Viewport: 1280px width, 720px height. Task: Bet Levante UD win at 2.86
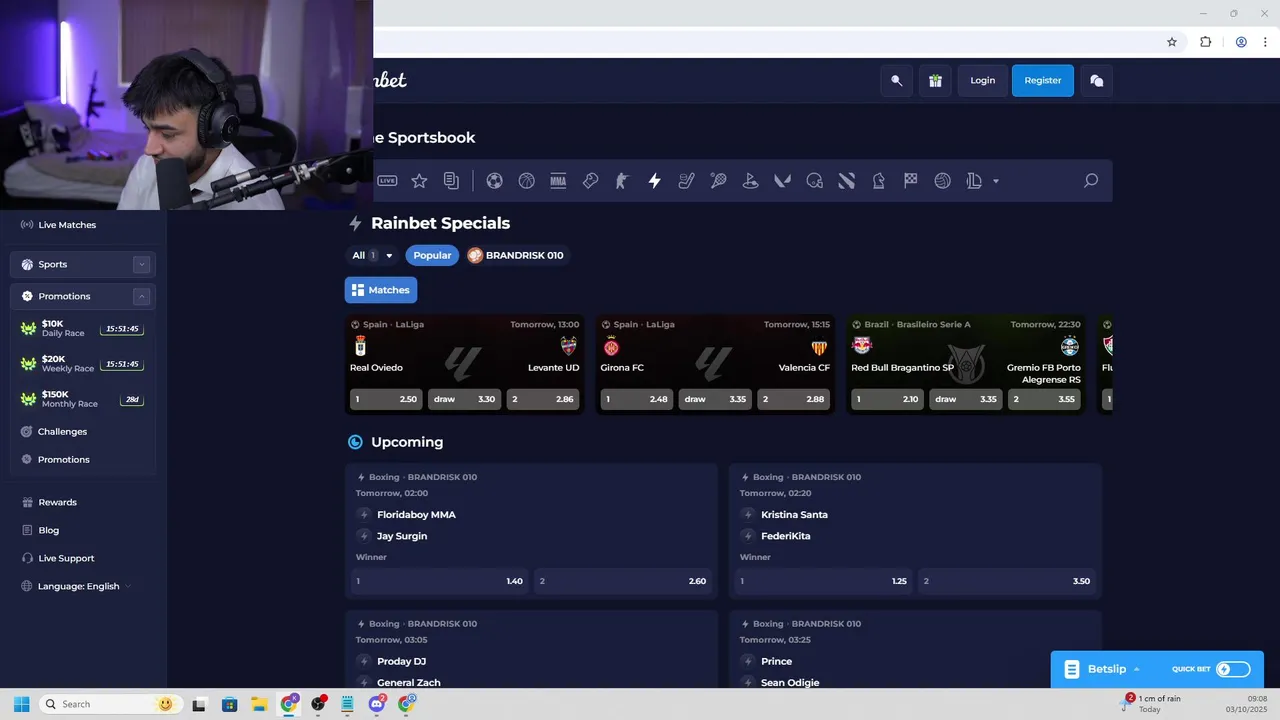coord(543,399)
